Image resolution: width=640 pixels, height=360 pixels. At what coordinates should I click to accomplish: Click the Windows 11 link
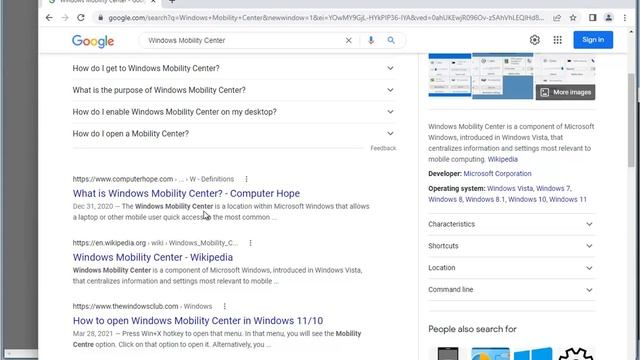[568, 200]
